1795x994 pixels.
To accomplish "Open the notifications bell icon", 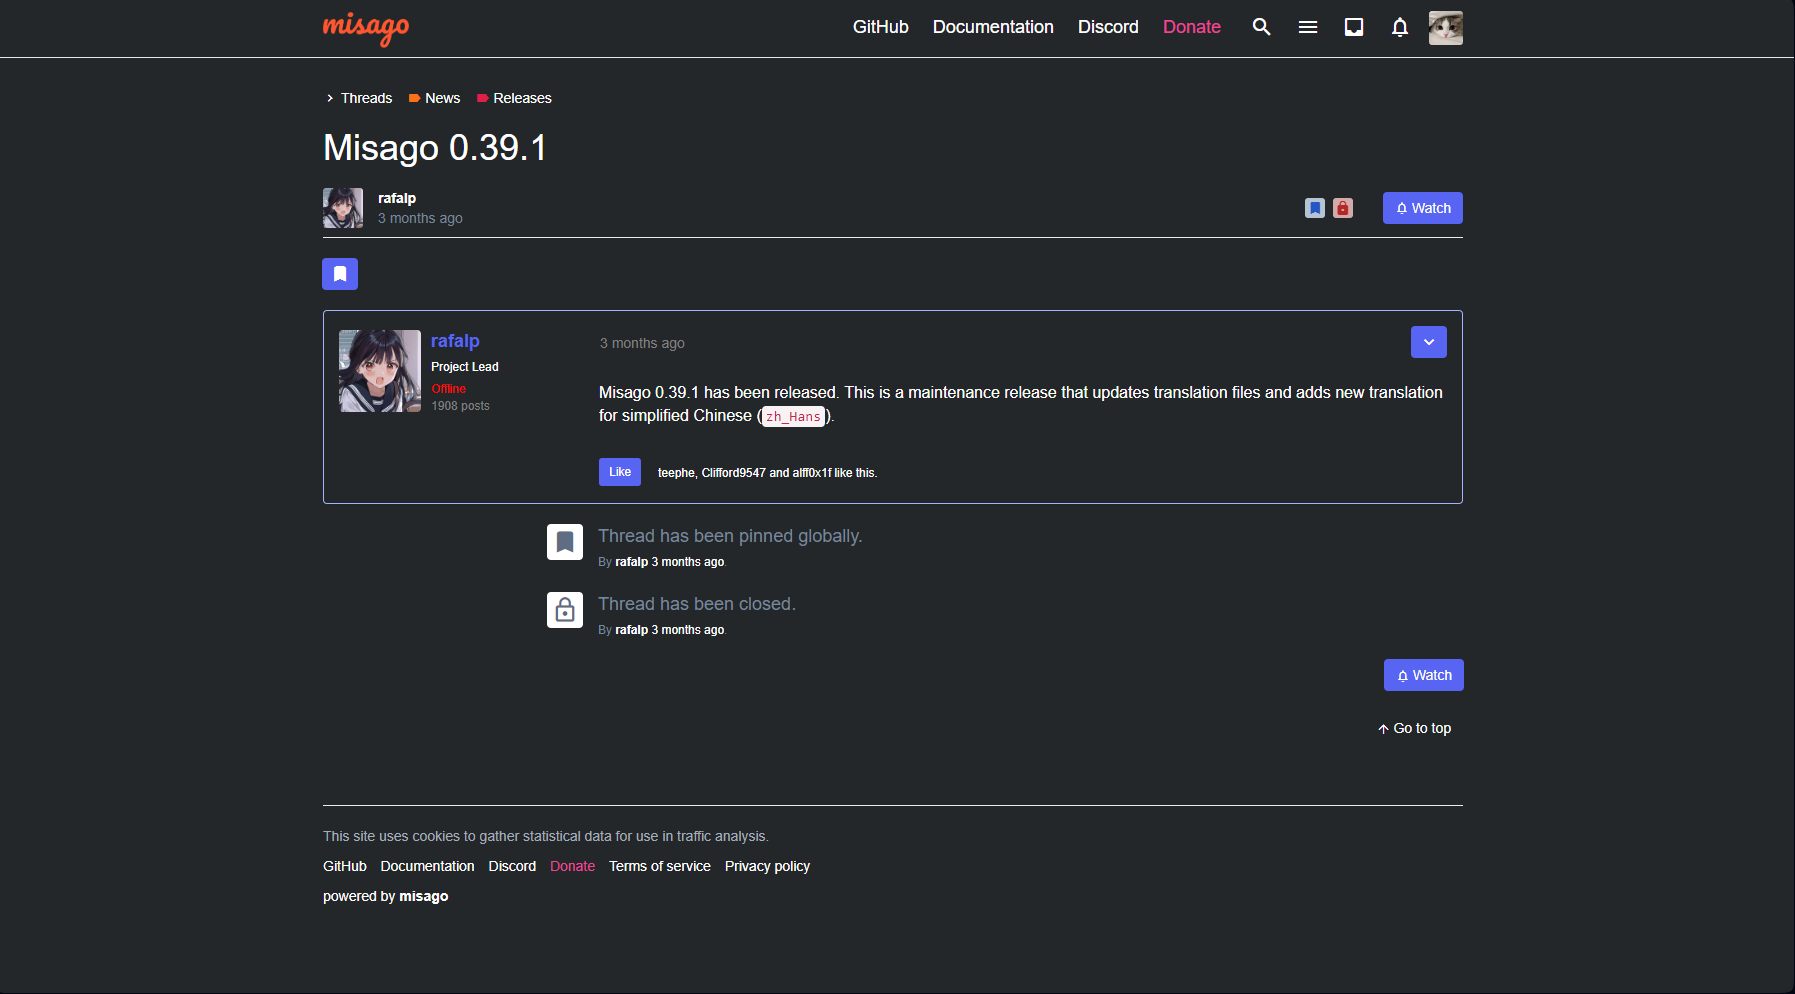I will 1399,27.
